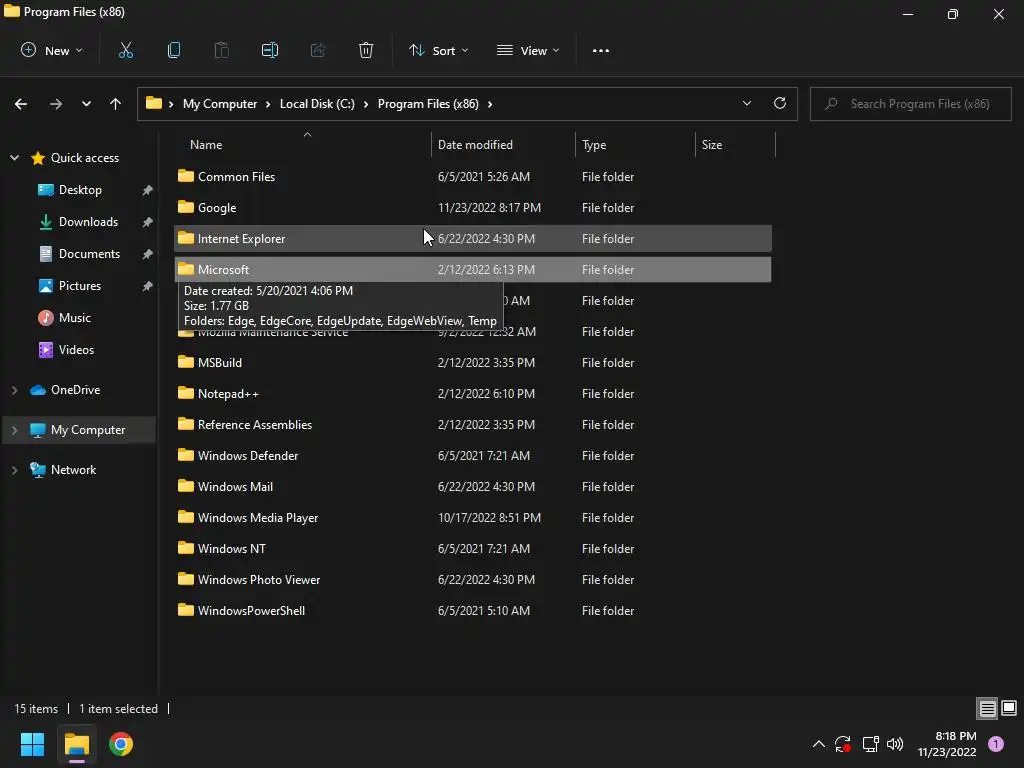The width and height of the screenshot is (1024, 768).
Task: Go back with the left arrow
Action: [21, 104]
